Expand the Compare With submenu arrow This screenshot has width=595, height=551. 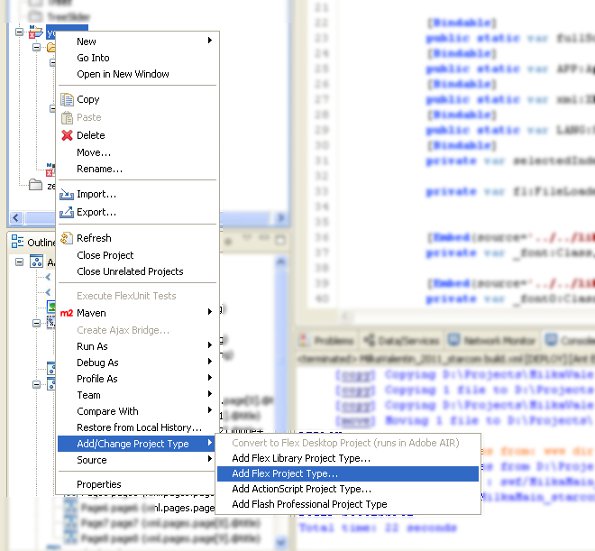tap(210, 410)
